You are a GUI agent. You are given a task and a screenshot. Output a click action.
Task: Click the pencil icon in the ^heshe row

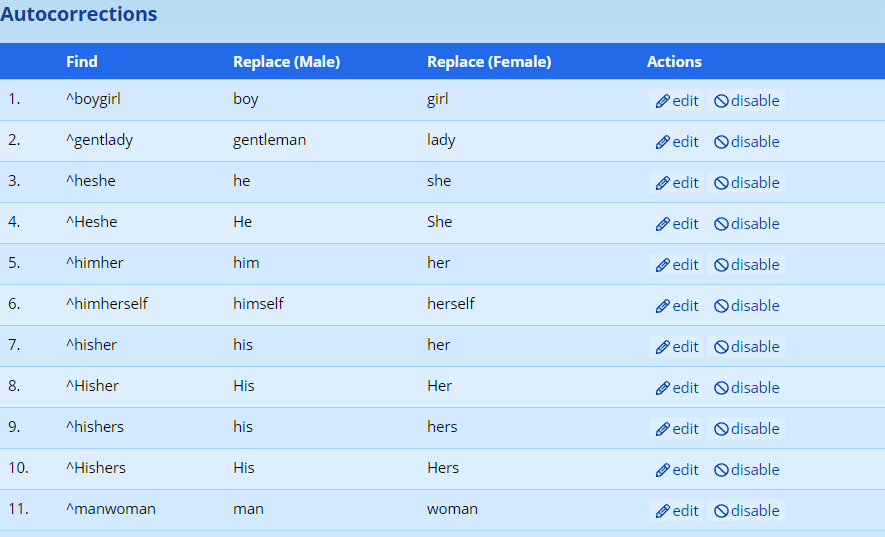click(662, 183)
